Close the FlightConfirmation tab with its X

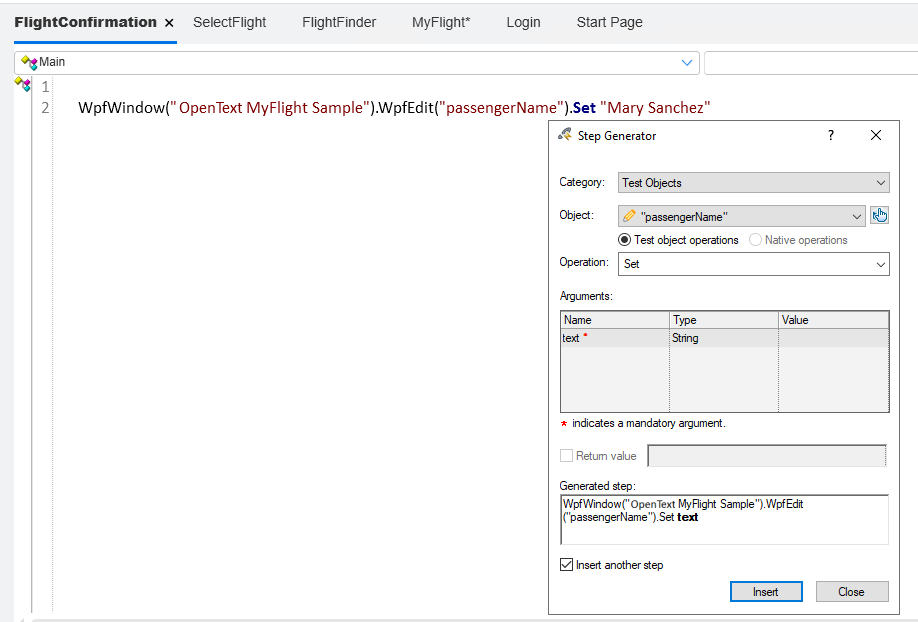point(169,22)
